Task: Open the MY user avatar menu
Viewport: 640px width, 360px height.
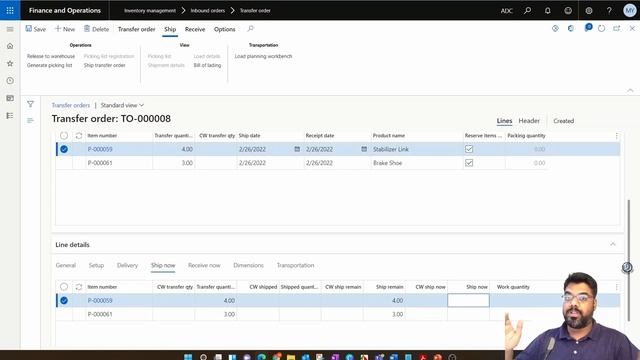Action: [x=630, y=10]
